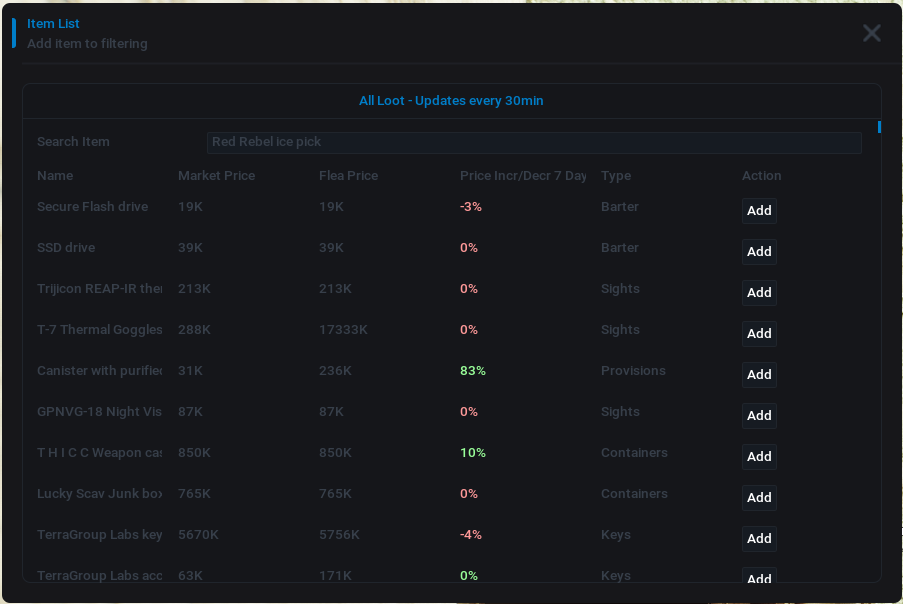Add Lucky Scav Junk box item
The height and width of the screenshot is (604, 903).
[x=759, y=498]
